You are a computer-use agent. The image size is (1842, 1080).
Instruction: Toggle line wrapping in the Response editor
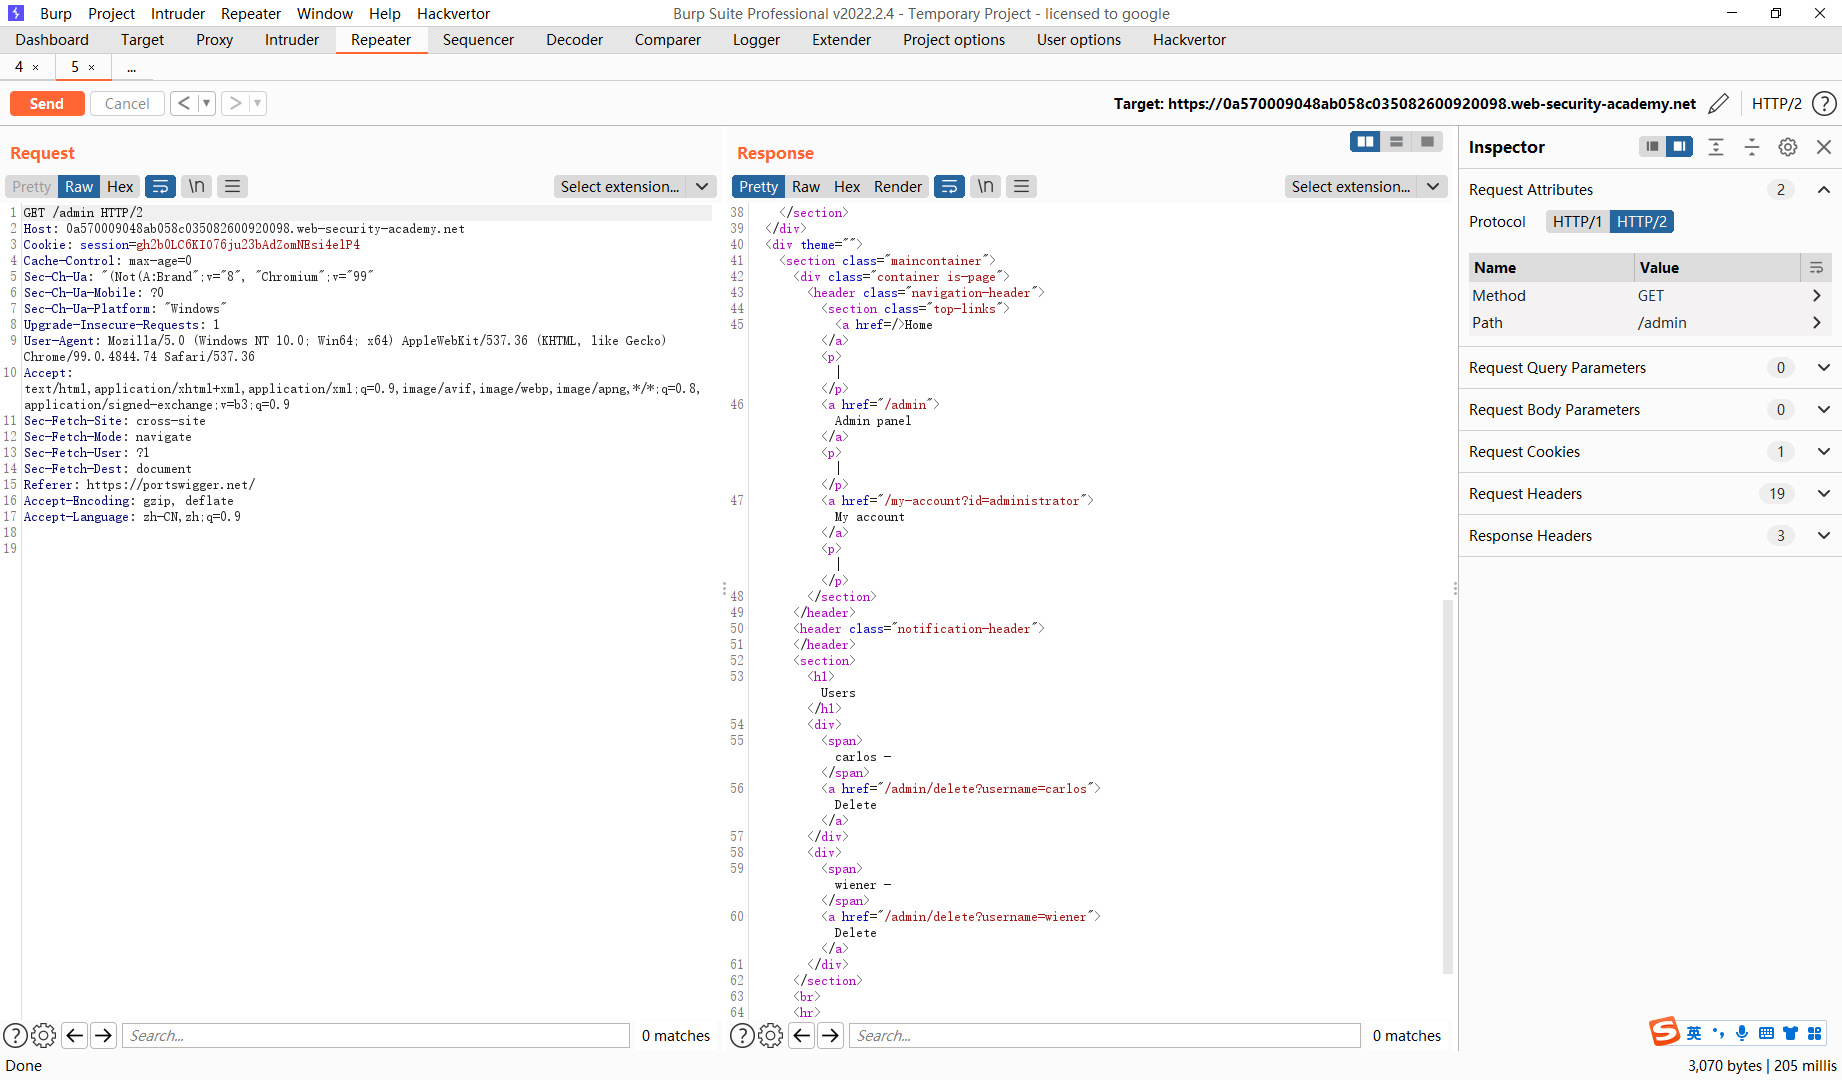[948, 186]
